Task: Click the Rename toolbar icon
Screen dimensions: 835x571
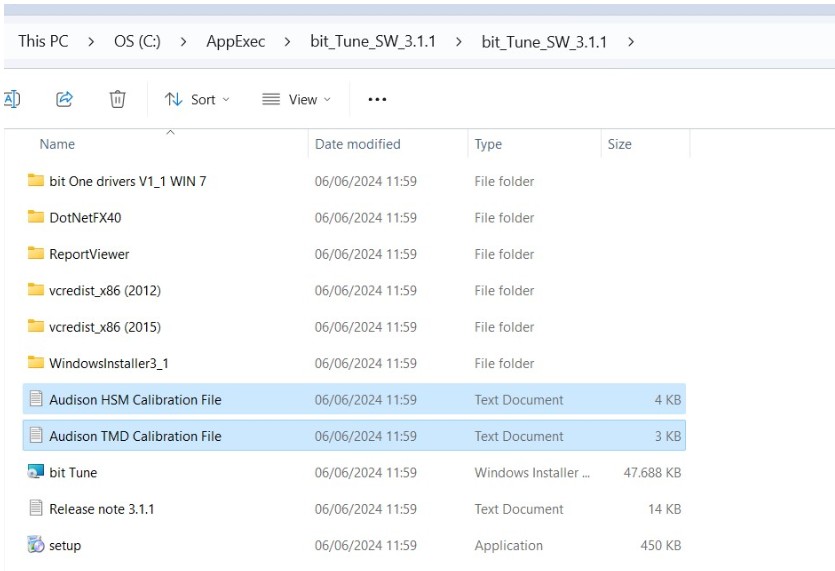Action: [x=12, y=99]
